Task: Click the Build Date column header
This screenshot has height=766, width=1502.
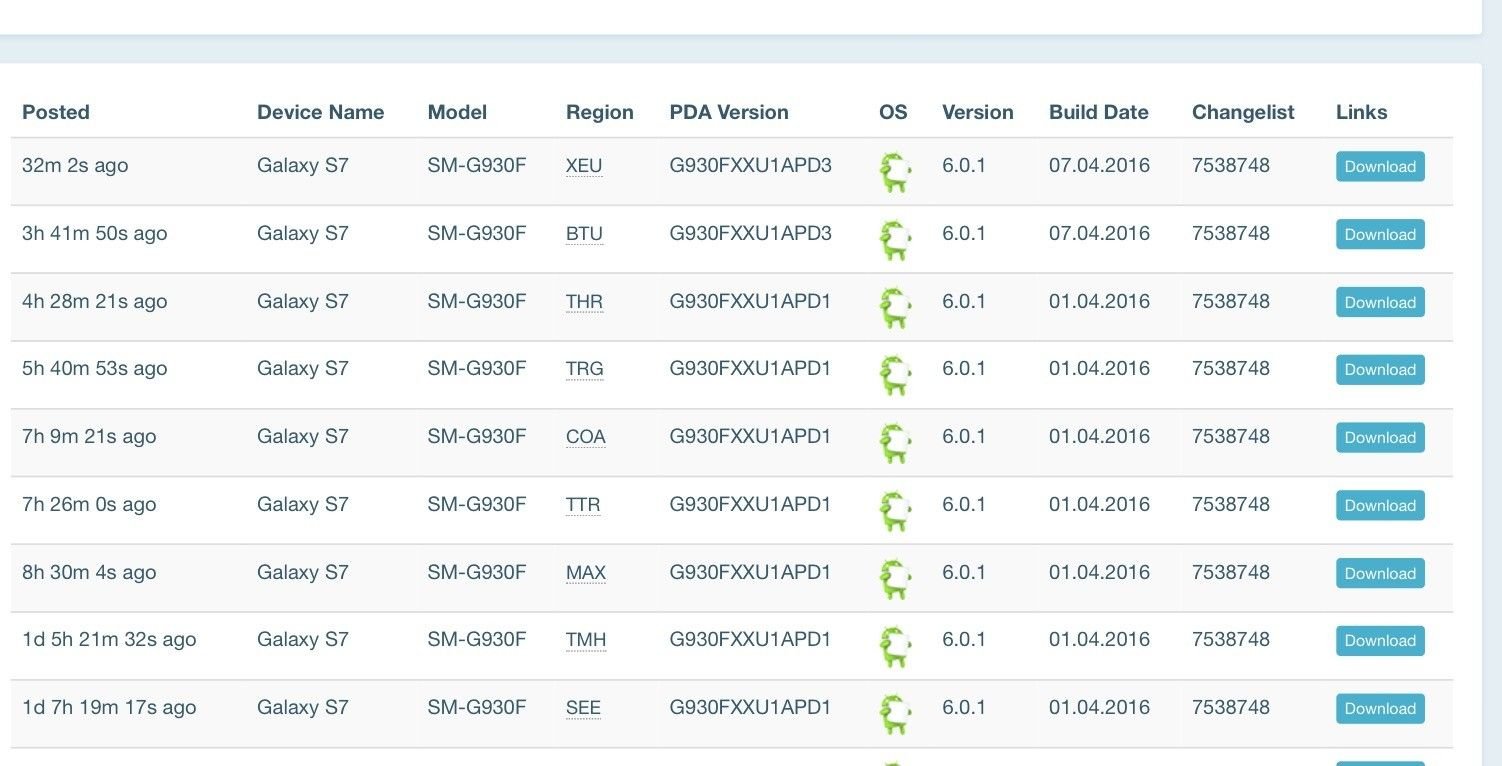Action: pyautogui.click(x=1099, y=112)
